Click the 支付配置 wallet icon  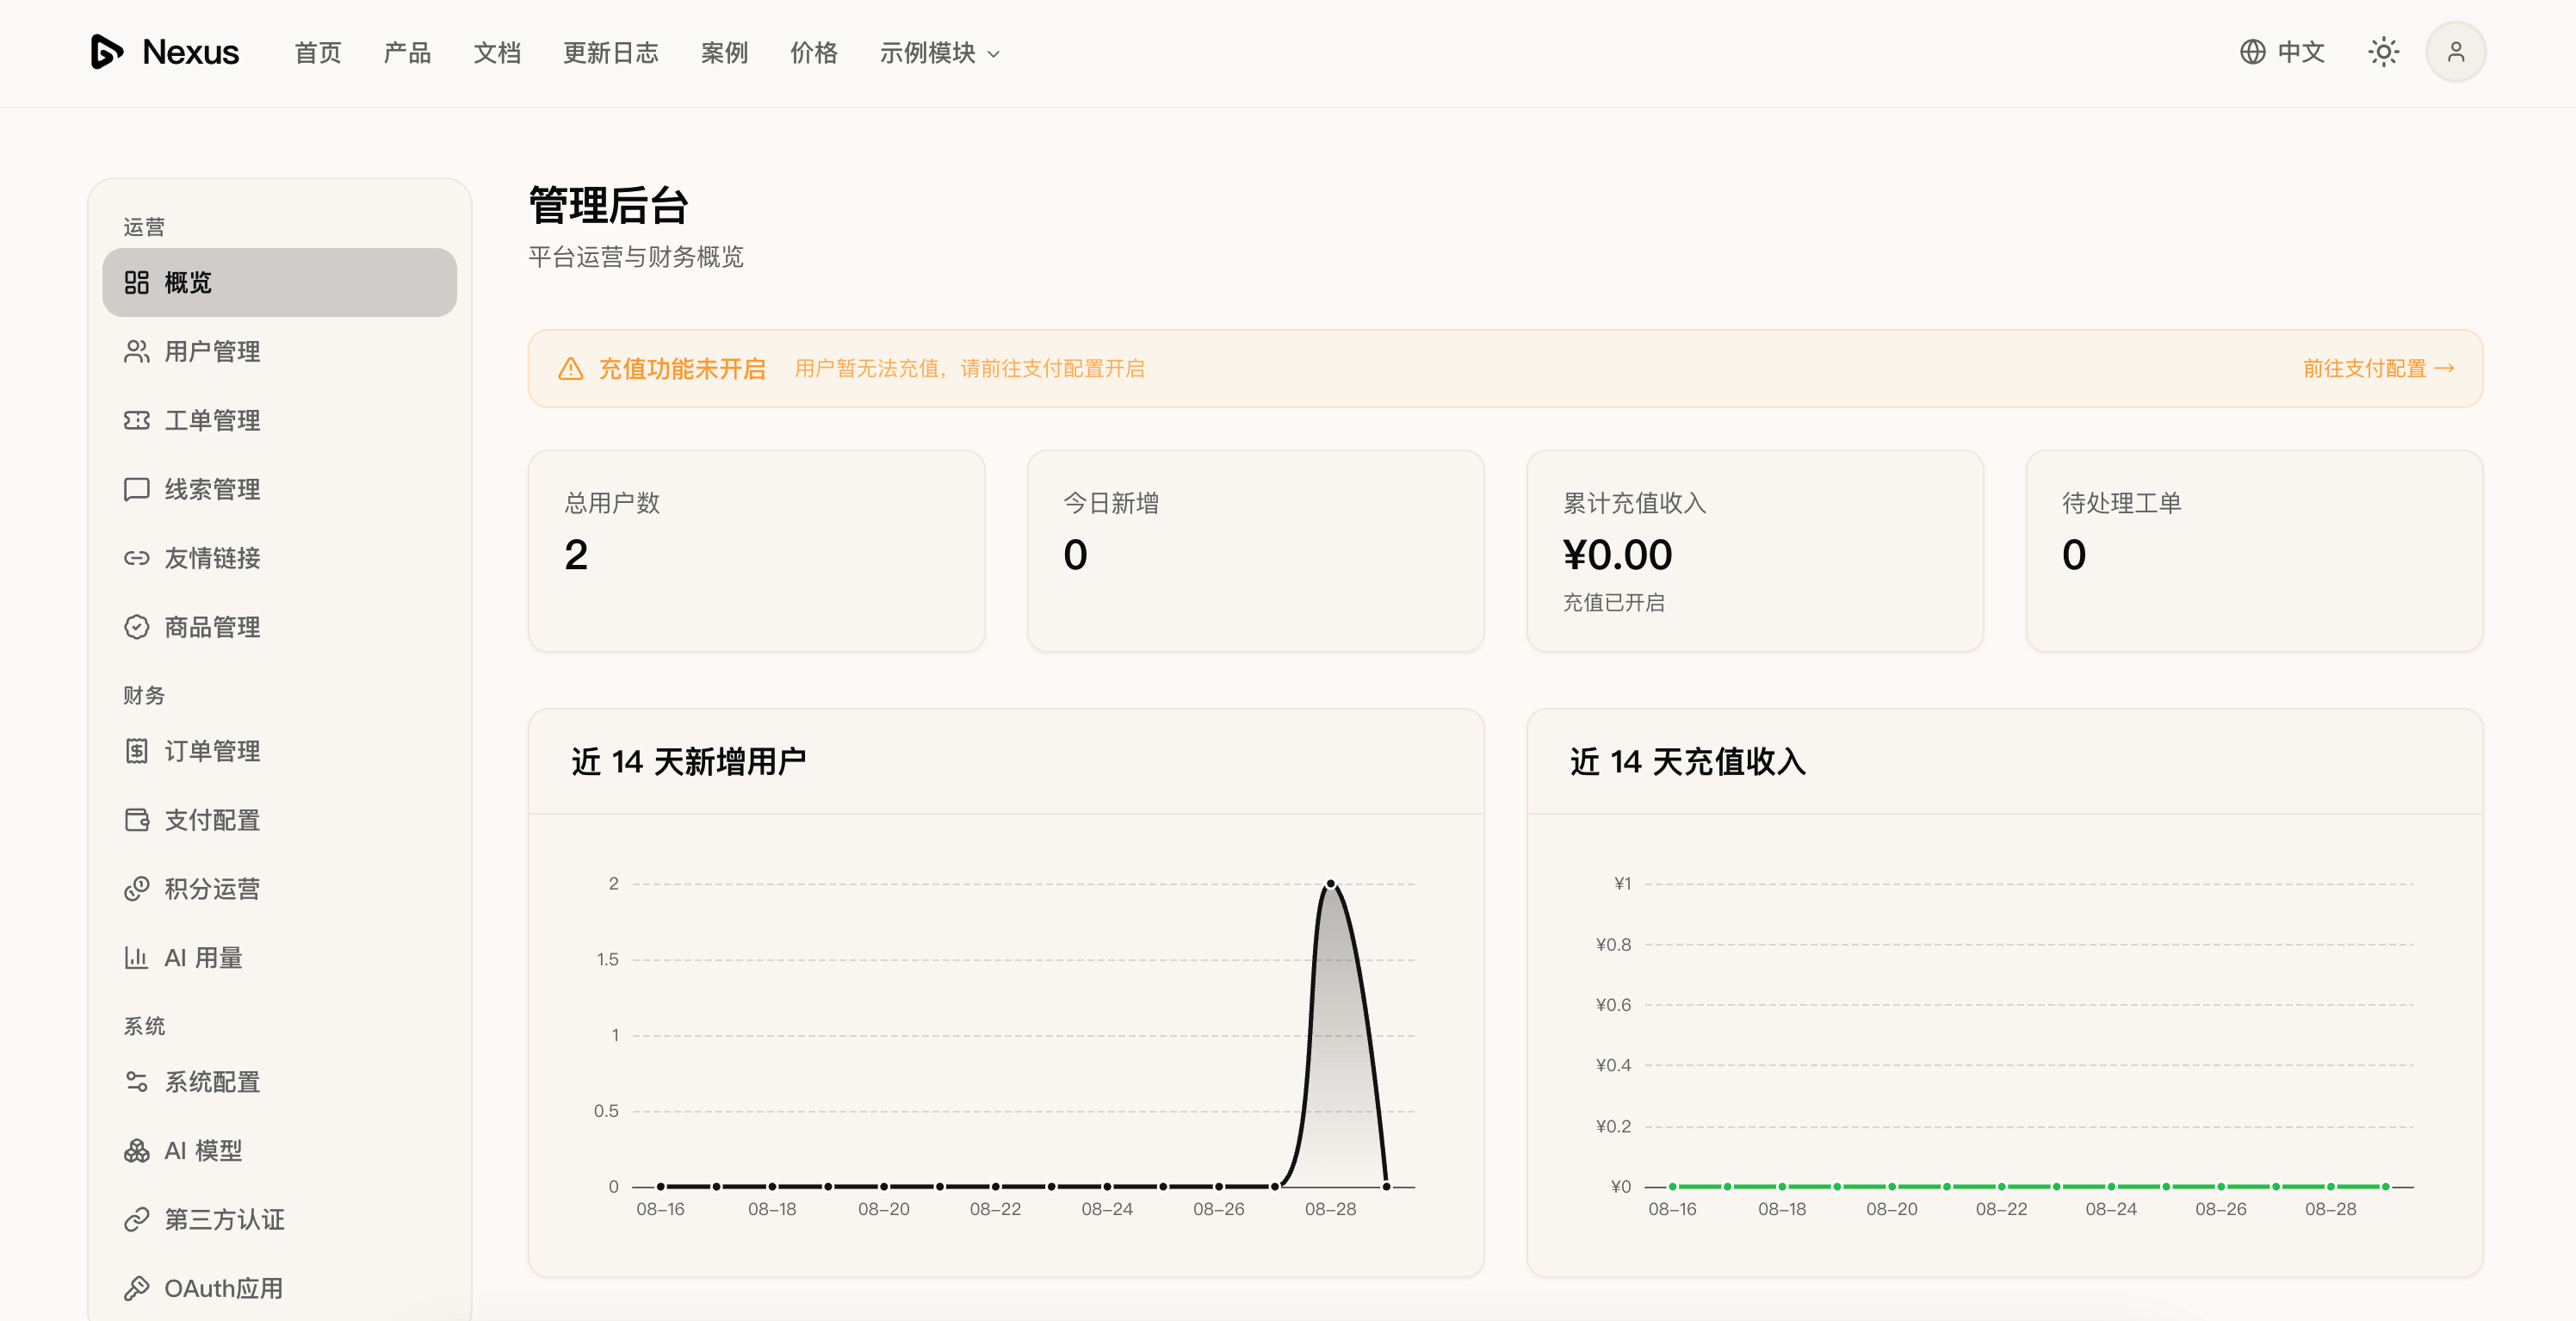[x=137, y=820]
